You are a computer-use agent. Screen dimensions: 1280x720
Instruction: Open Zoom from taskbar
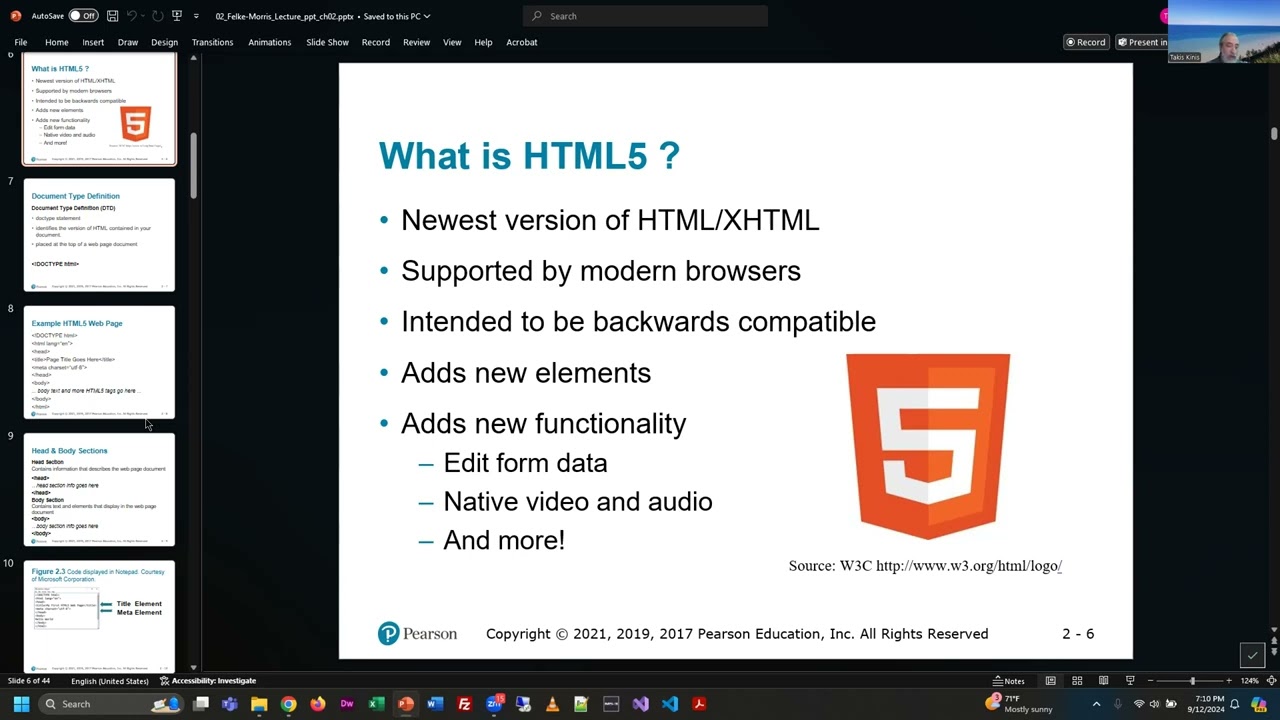pos(494,704)
